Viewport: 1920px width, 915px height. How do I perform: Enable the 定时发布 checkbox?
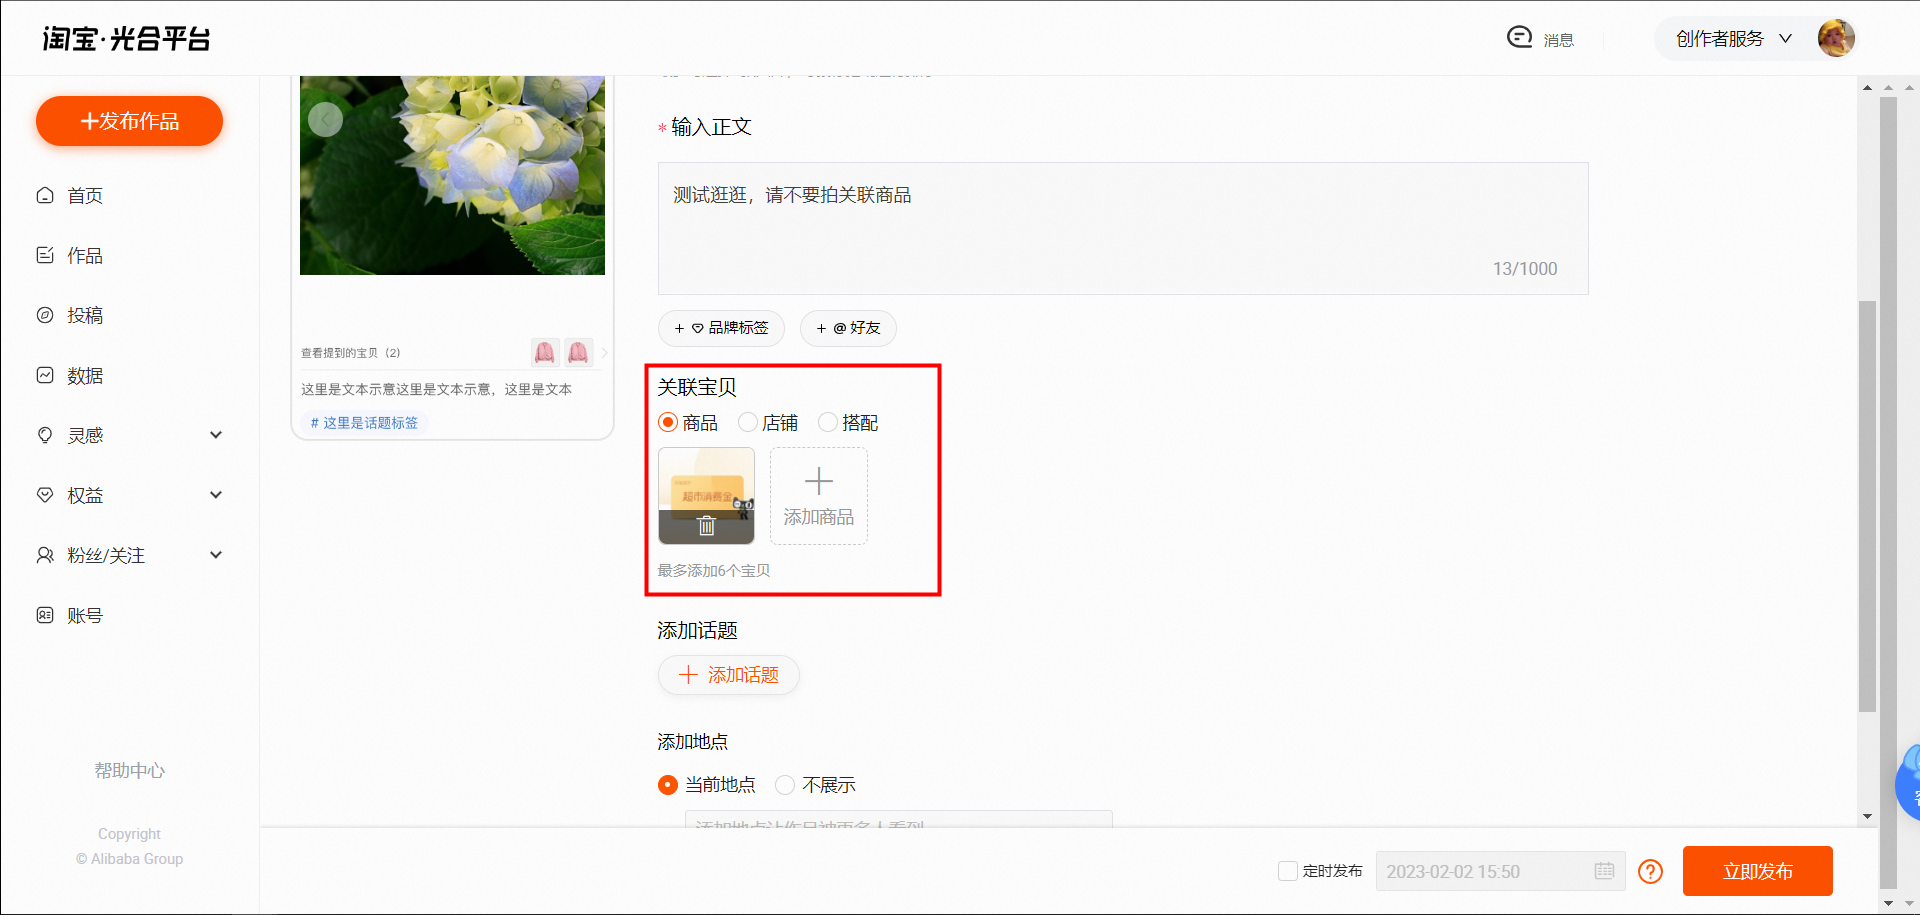[1288, 871]
